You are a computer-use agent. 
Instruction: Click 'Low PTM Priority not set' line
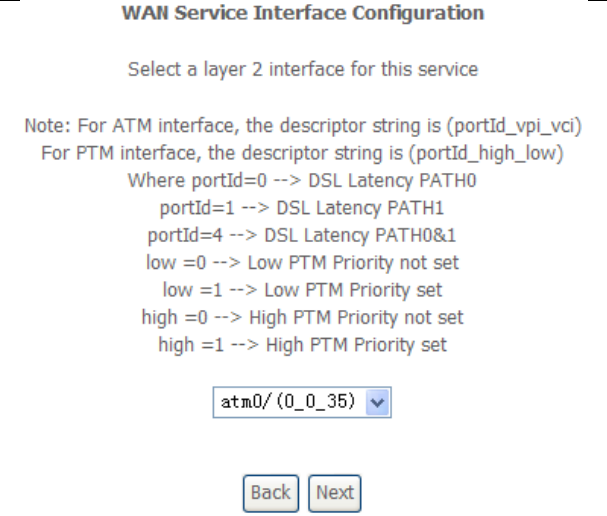(302, 265)
